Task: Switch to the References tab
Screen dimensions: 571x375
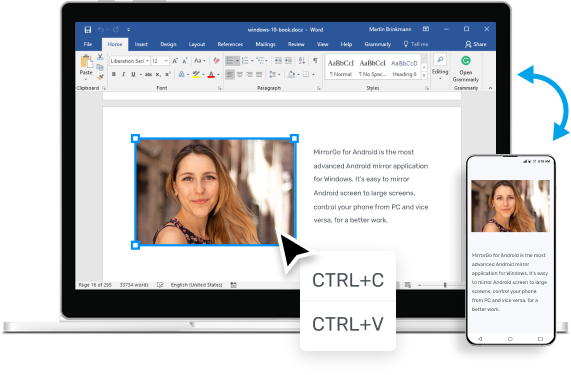Action: point(230,44)
